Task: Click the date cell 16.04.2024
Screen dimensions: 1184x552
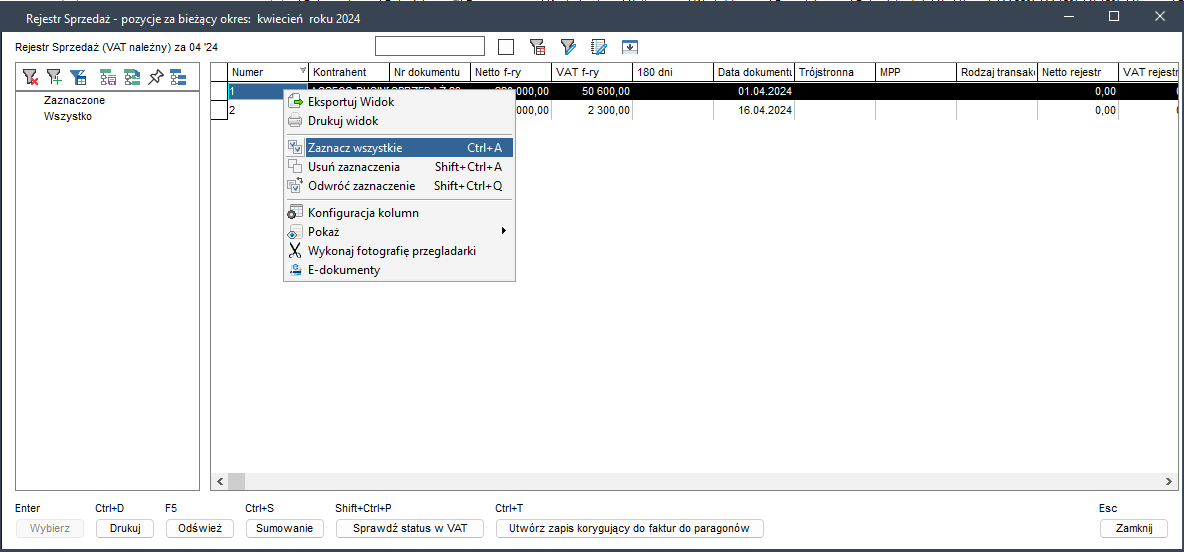Action: pyautogui.click(x=754, y=110)
